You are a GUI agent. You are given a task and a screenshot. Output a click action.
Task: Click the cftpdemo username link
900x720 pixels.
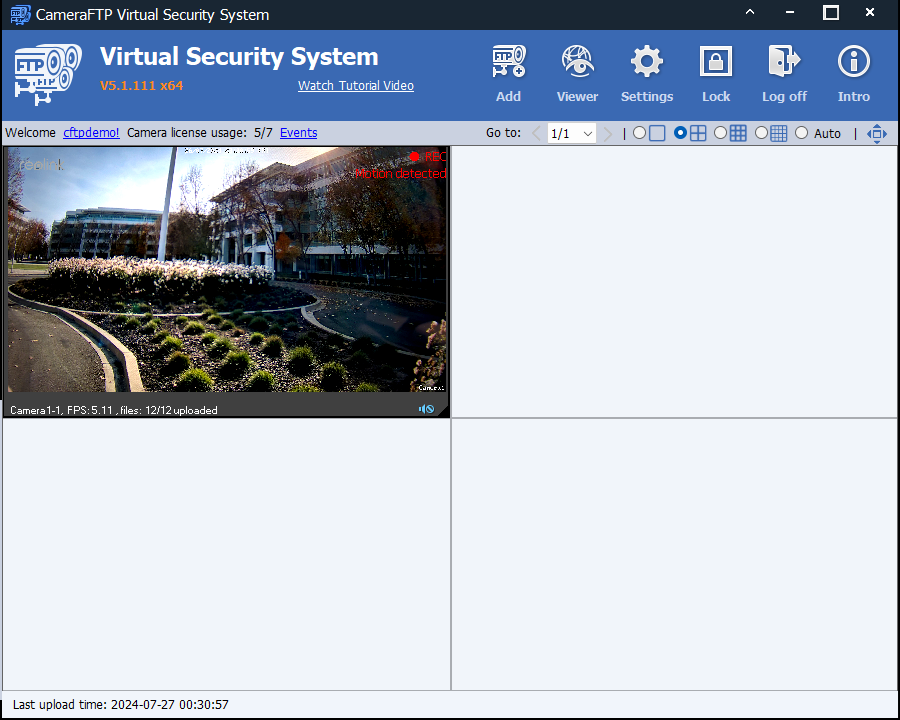[91, 133]
